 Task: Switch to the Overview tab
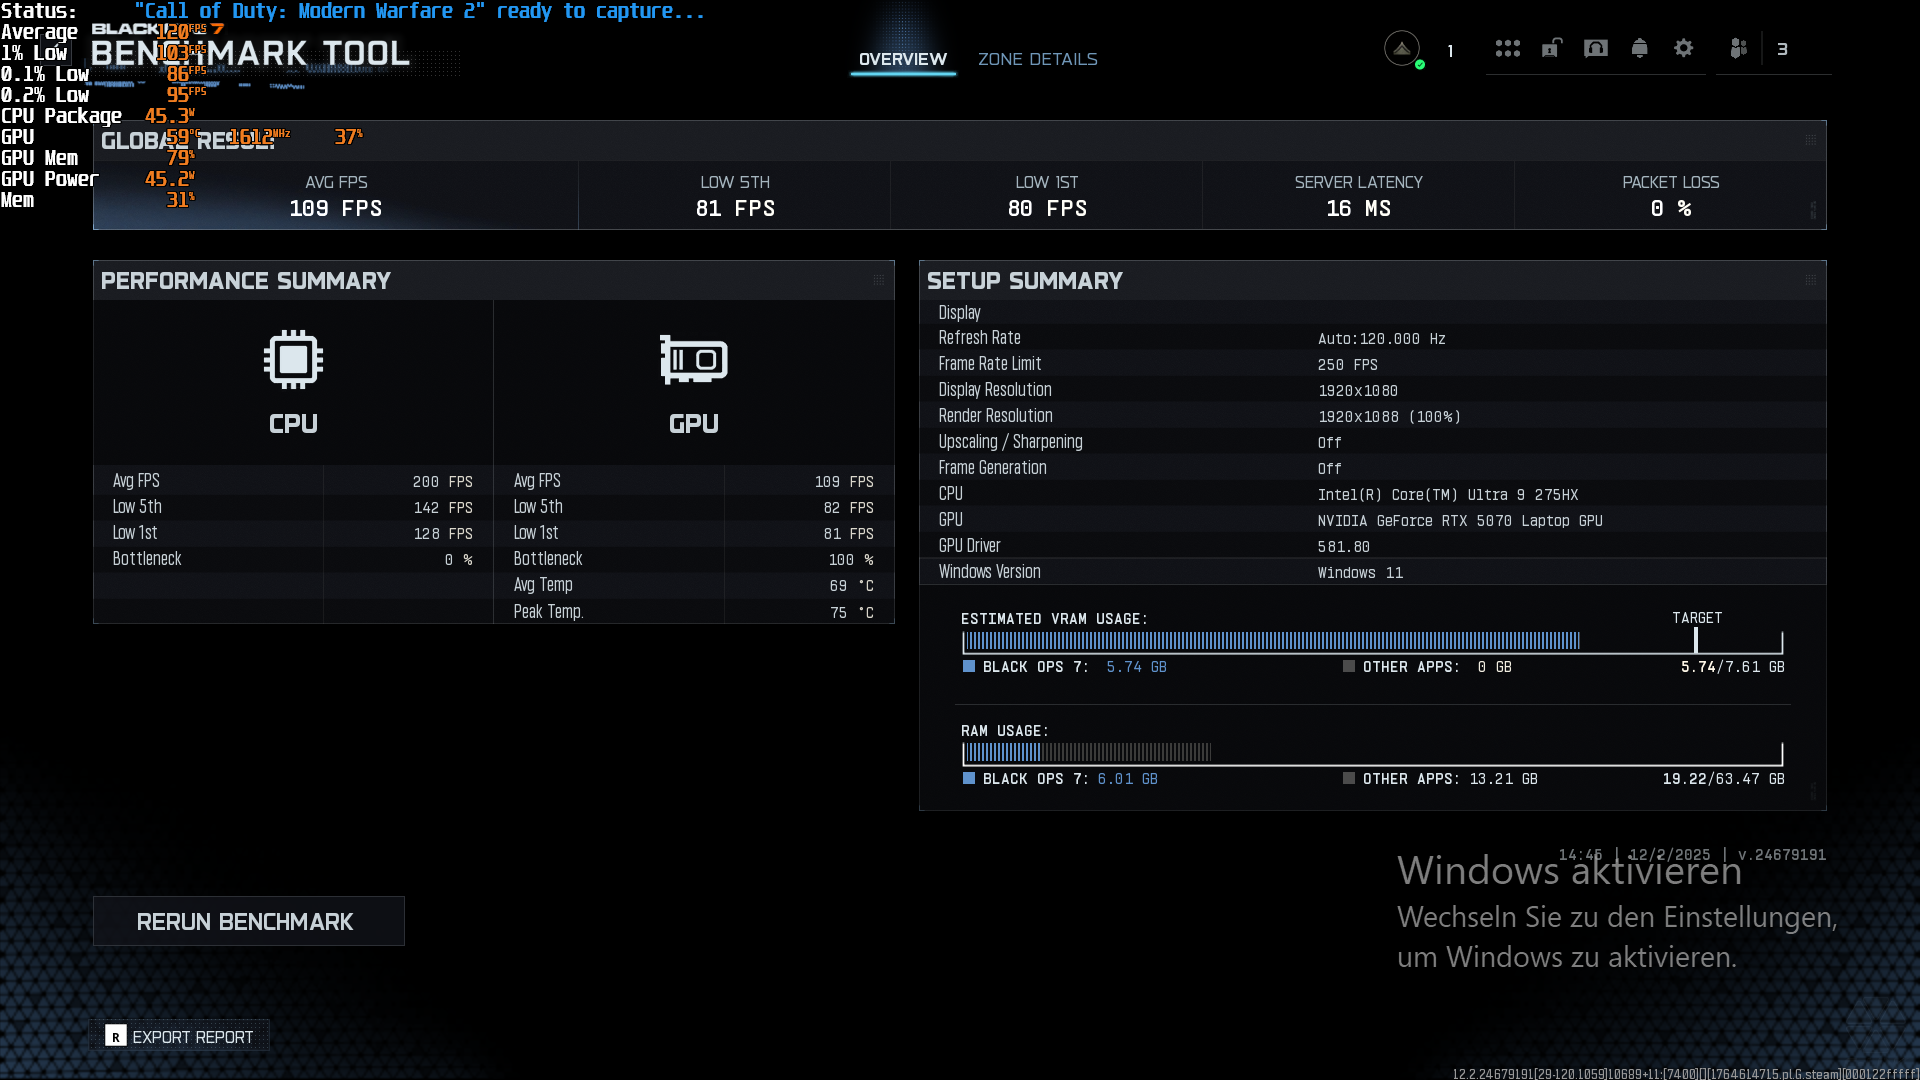tap(903, 59)
